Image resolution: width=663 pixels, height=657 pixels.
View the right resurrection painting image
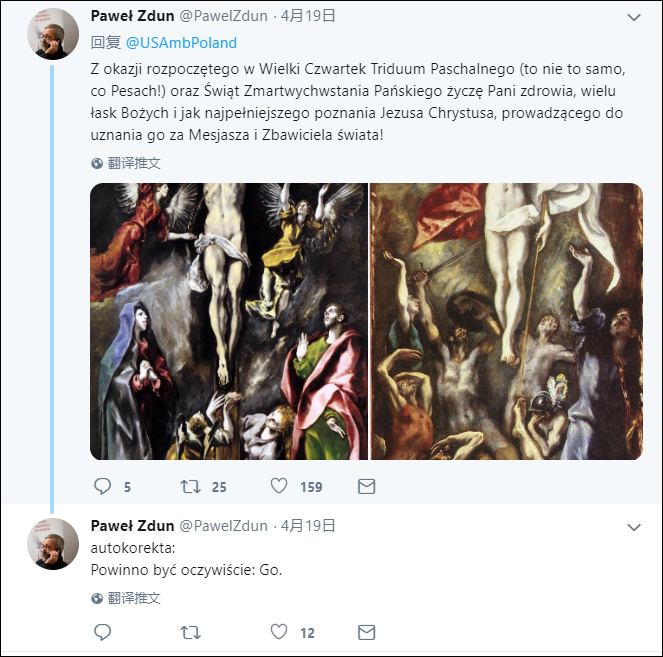(x=507, y=321)
